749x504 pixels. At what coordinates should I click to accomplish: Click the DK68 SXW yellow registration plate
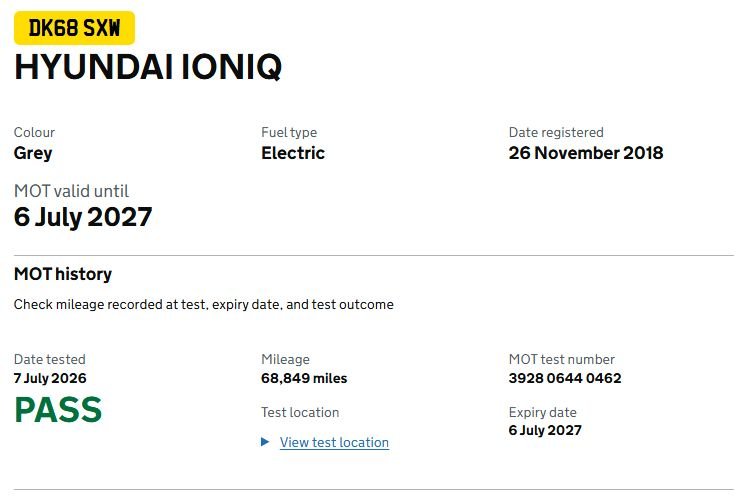coord(75,28)
